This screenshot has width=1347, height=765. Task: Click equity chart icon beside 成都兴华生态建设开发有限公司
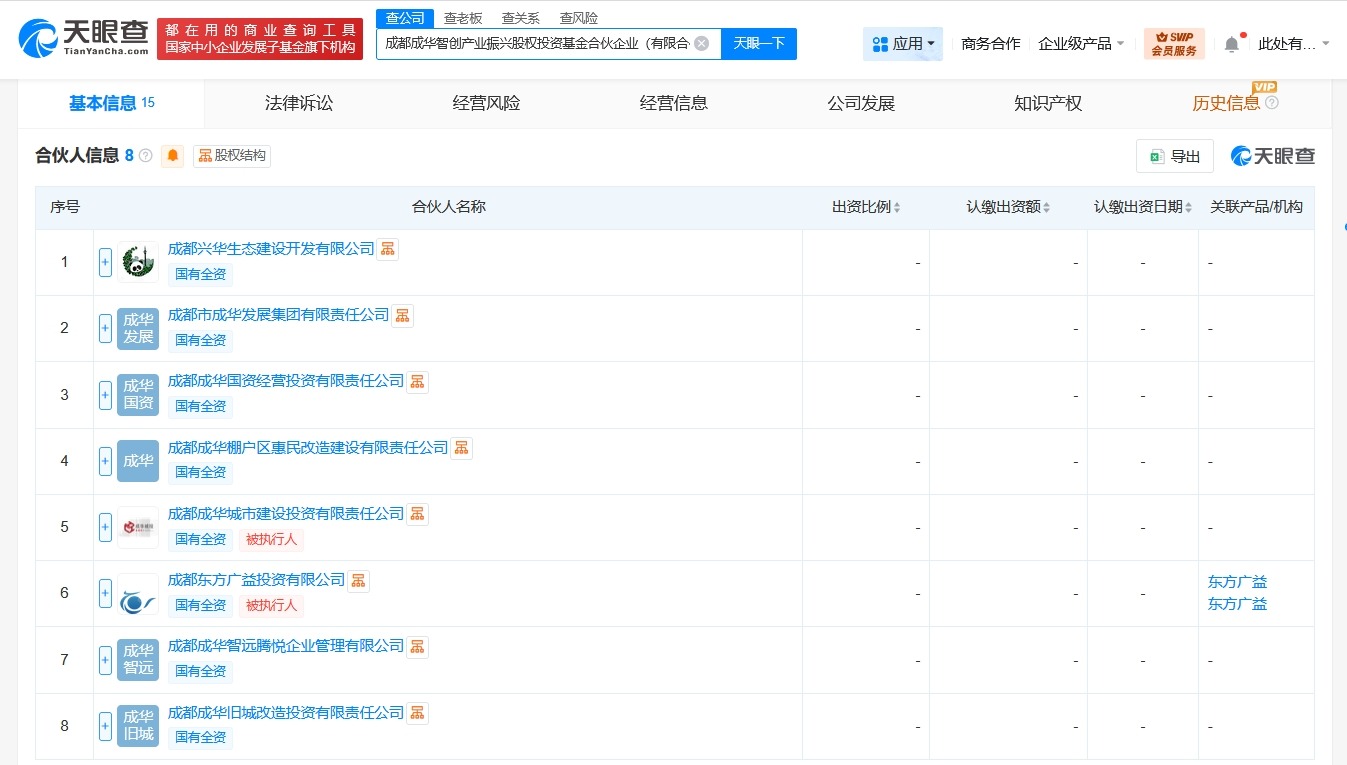[x=387, y=249]
